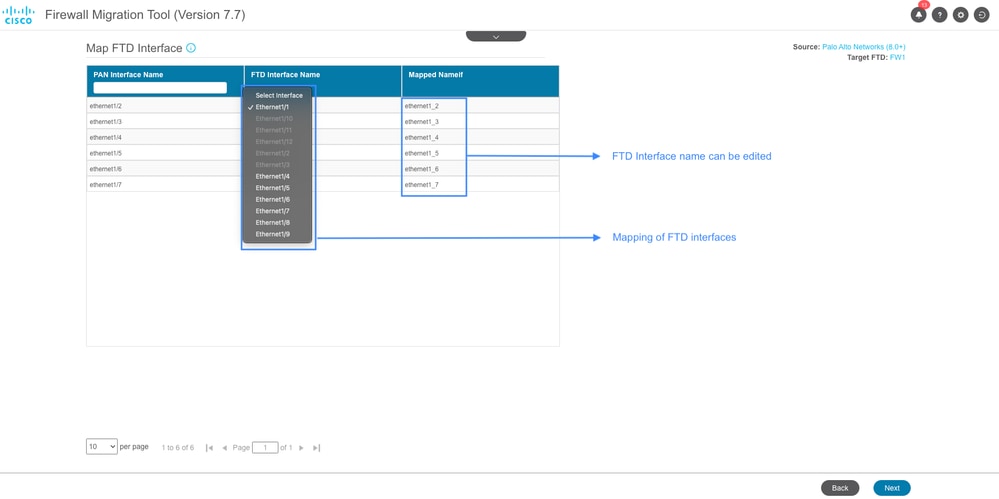Click the Cisco logo

19,15
